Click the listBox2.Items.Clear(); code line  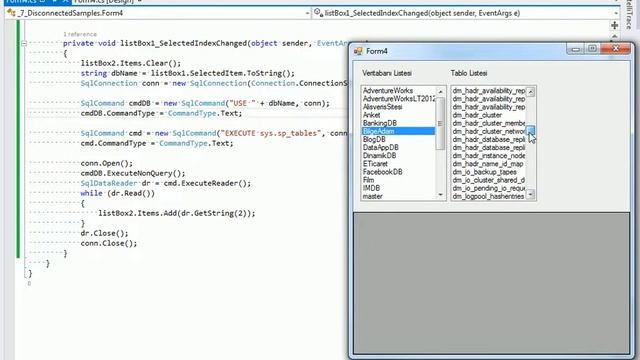(131, 63)
